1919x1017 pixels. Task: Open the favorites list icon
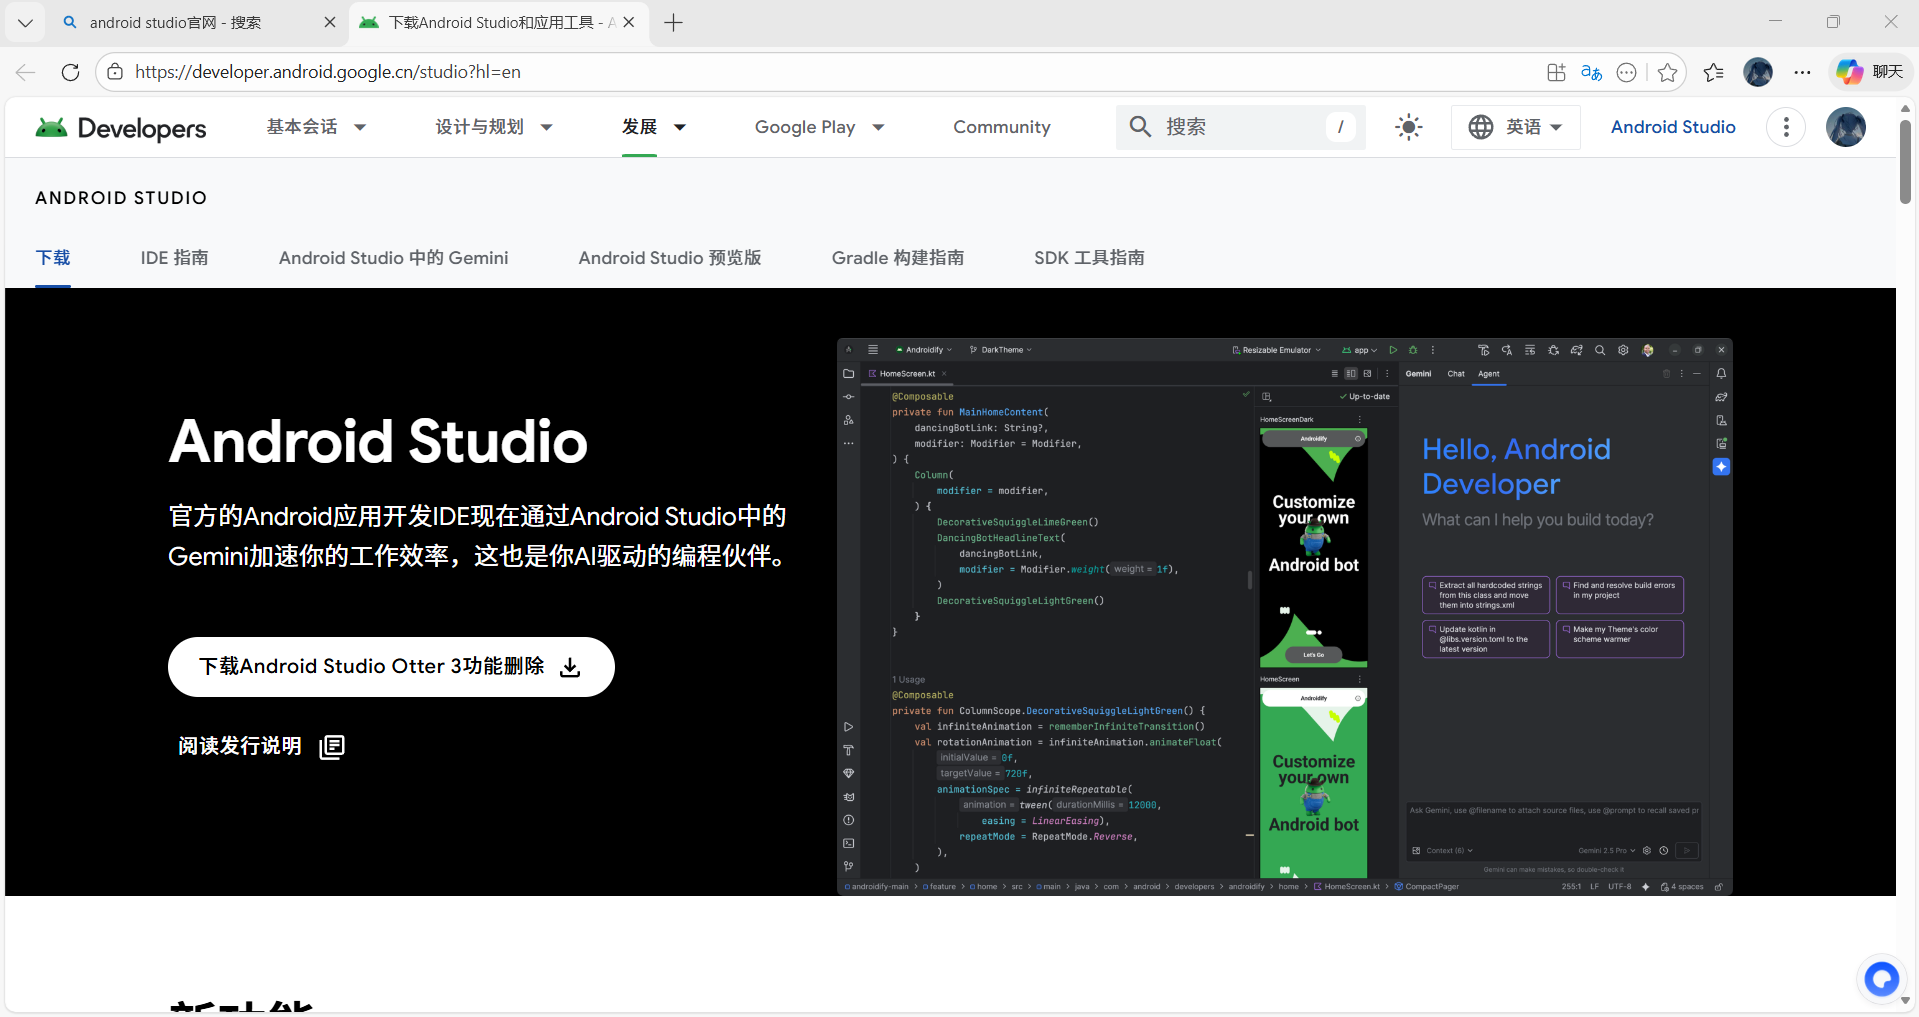pos(1714,72)
